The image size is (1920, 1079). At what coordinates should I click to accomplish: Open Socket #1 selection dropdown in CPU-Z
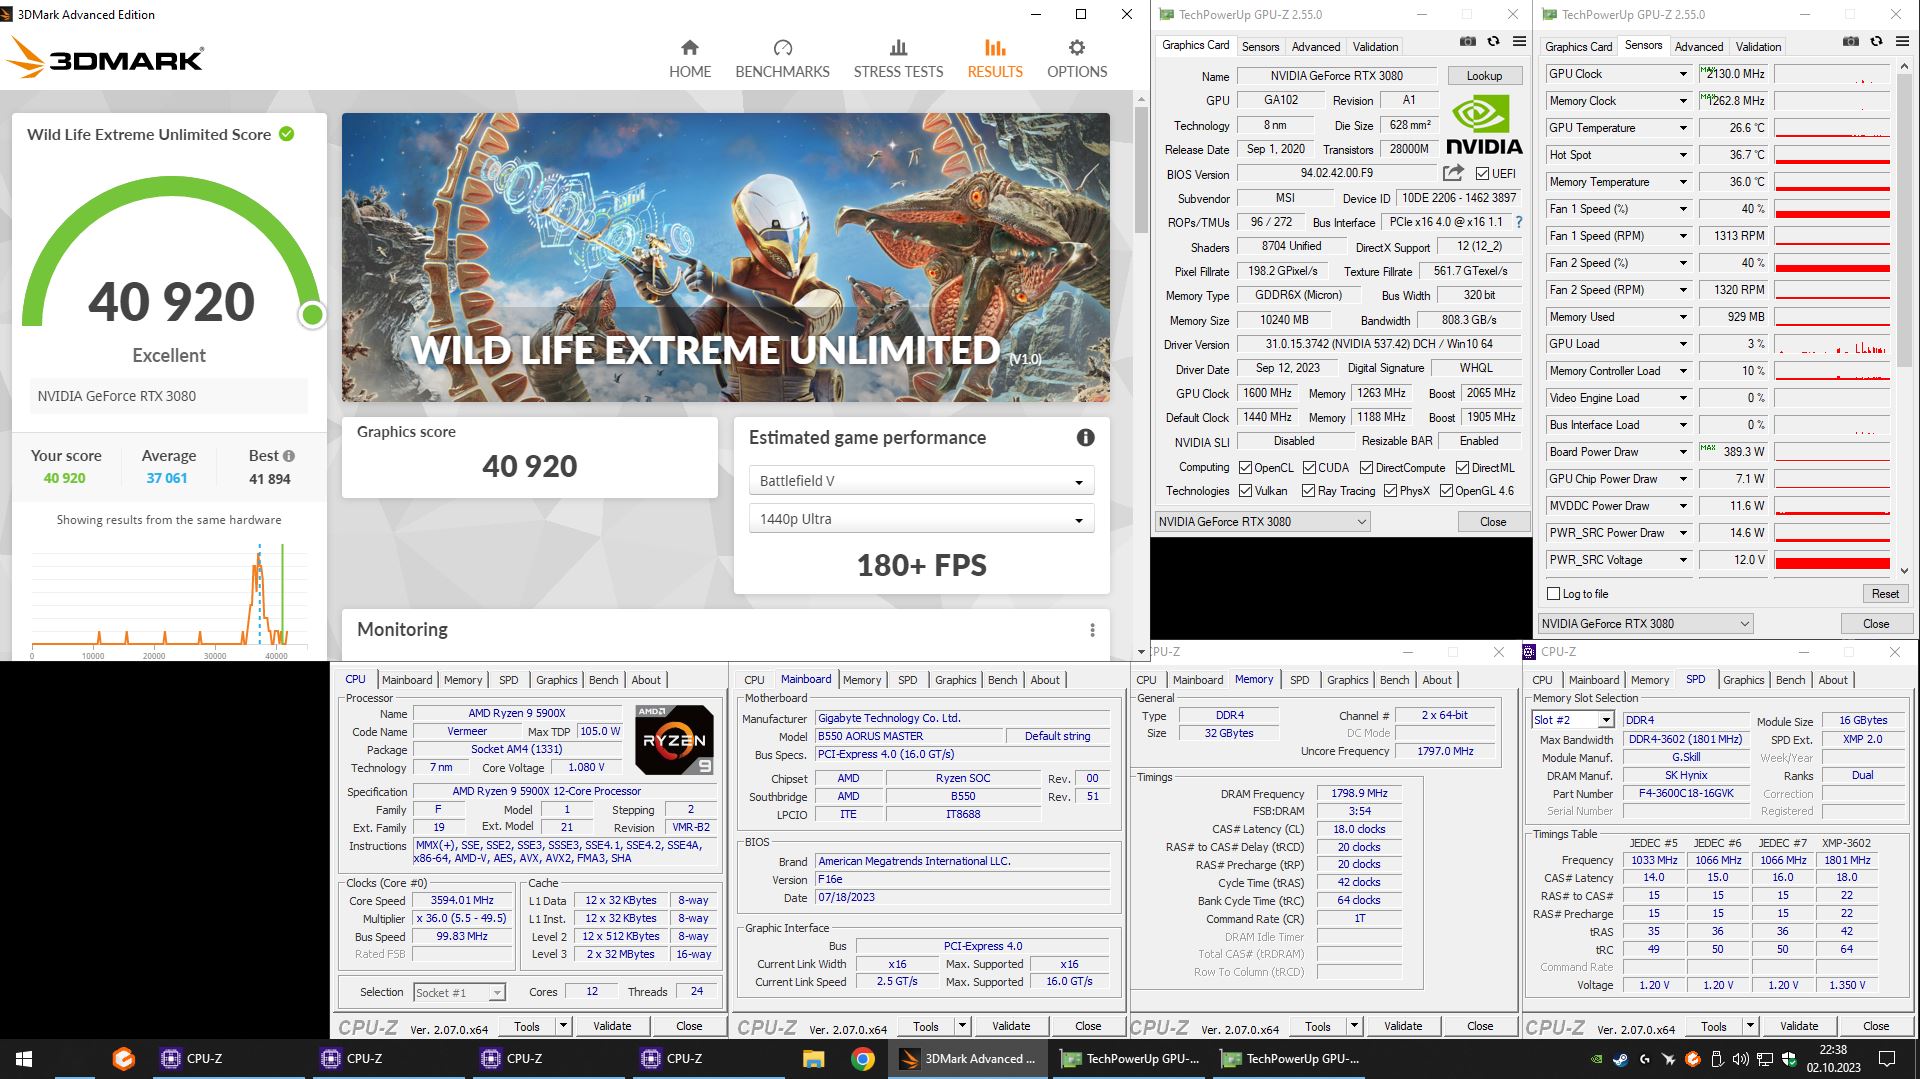[460, 993]
